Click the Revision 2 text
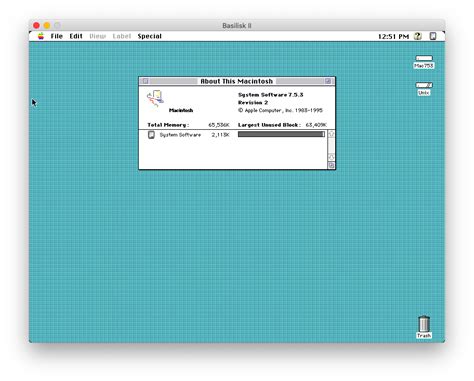The image size is (474, 381). pos(253,103)
